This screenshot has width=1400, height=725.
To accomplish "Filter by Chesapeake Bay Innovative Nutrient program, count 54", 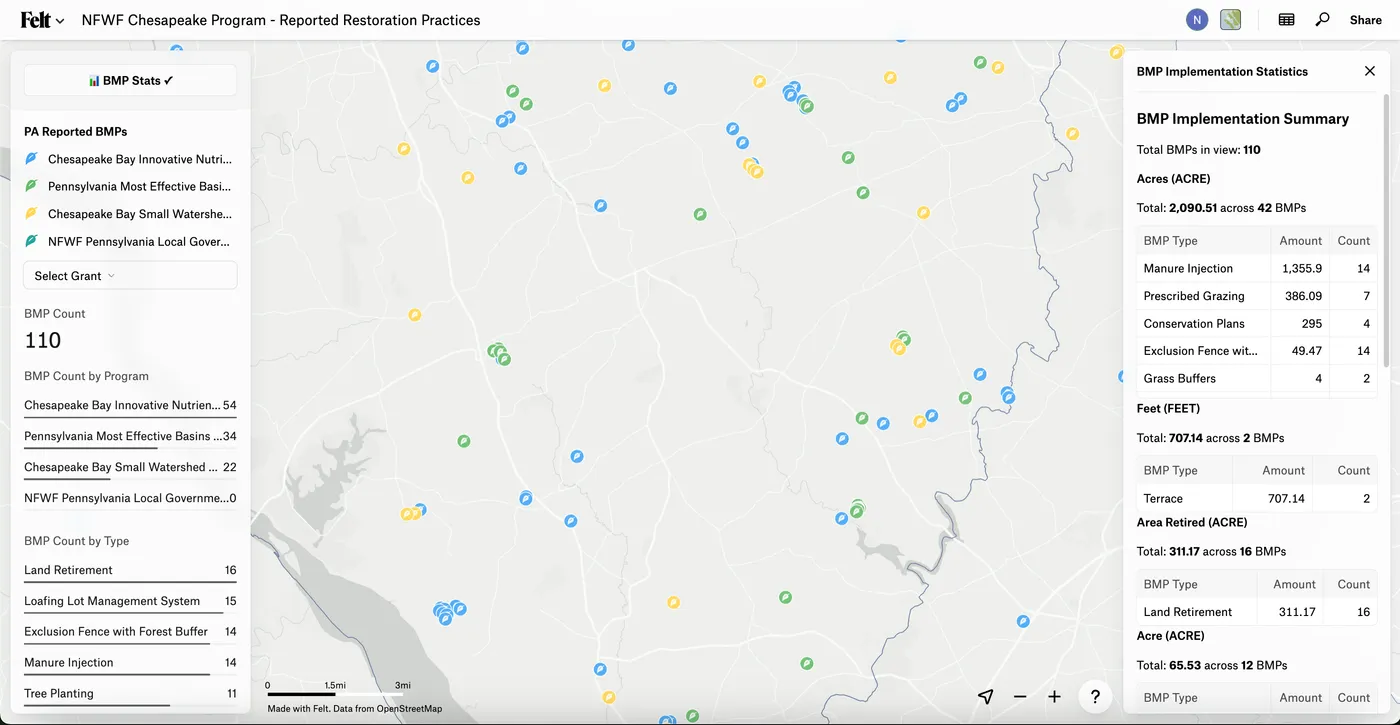I will pyautogui.click(x=130, y=406).
